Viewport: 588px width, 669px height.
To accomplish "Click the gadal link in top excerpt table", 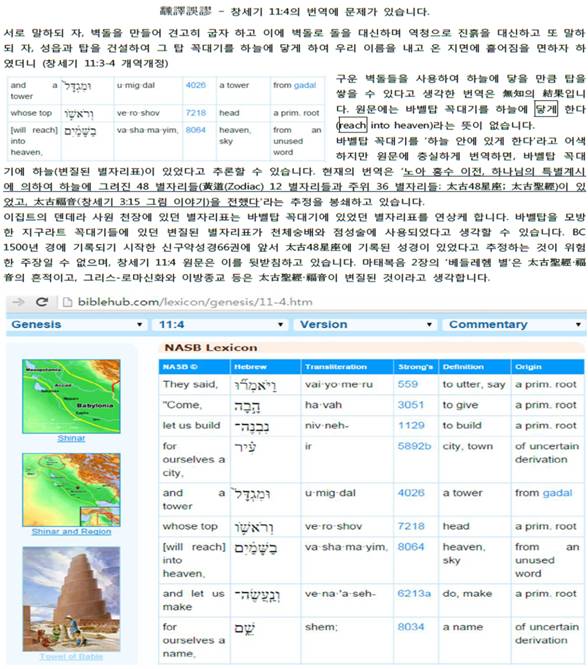I will 305,85.
